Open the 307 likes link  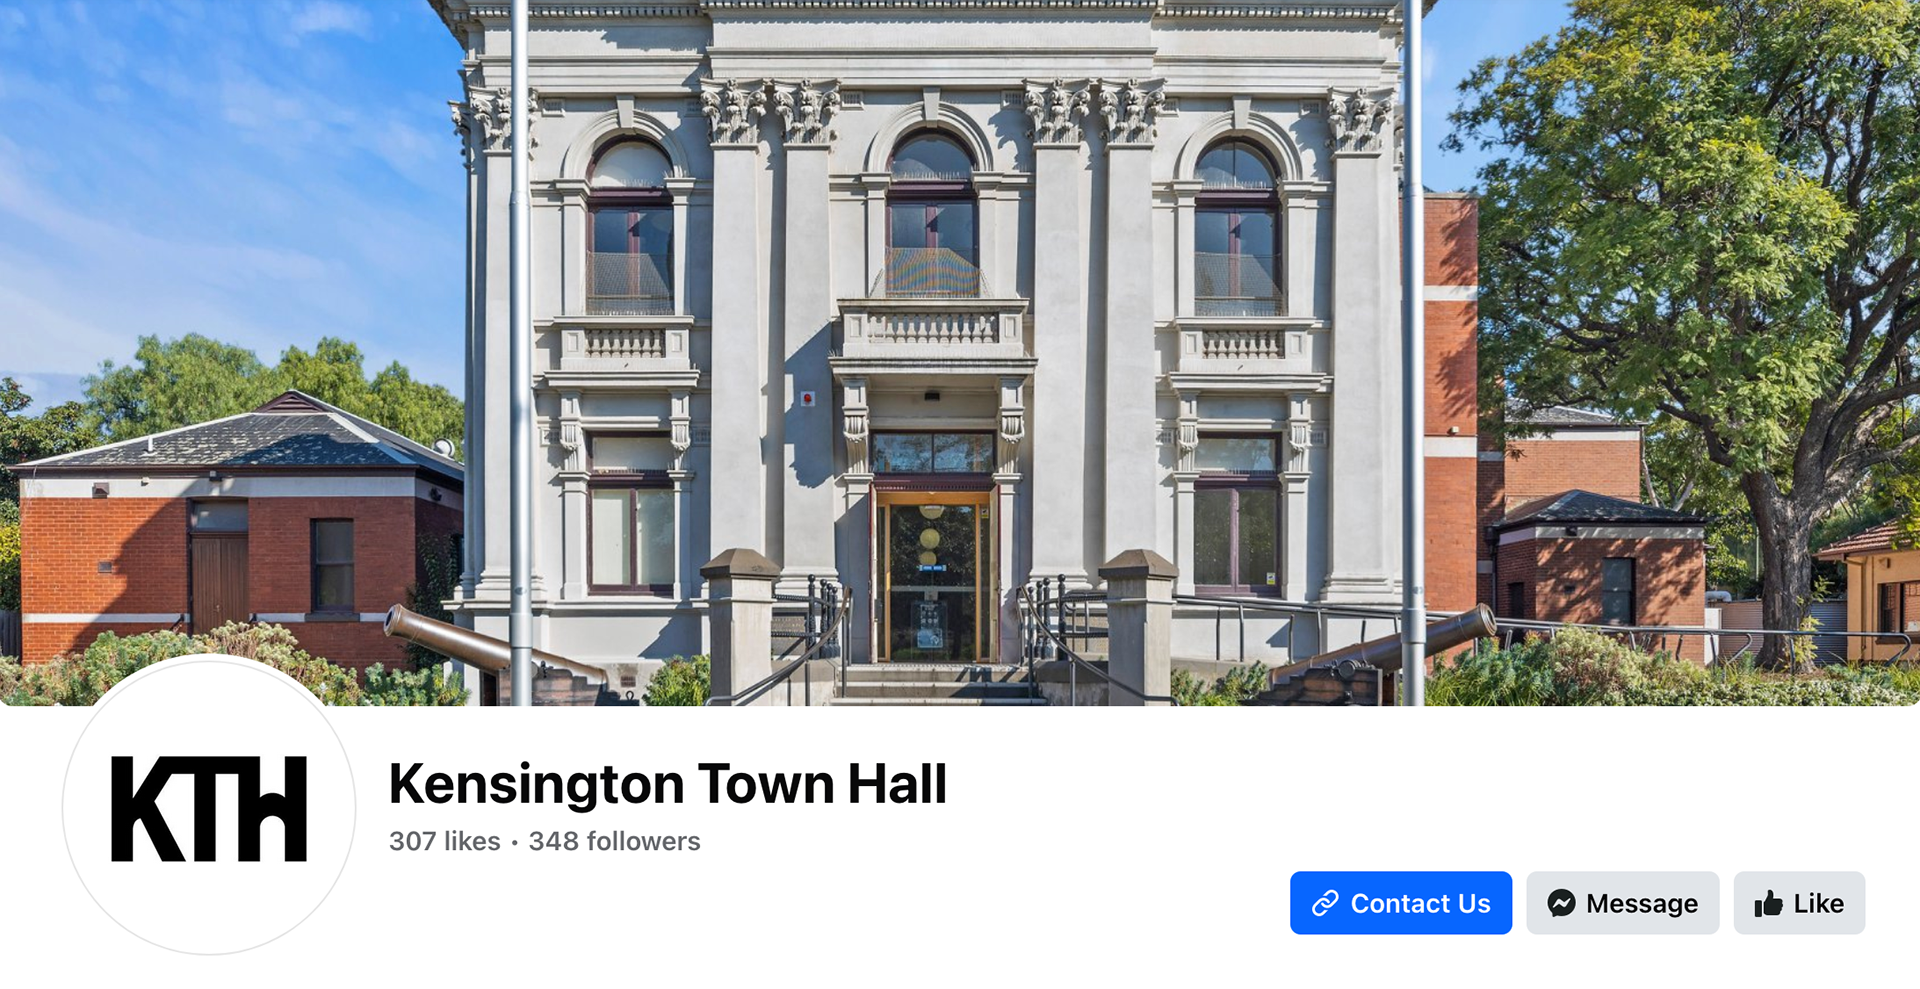(444, 841)
